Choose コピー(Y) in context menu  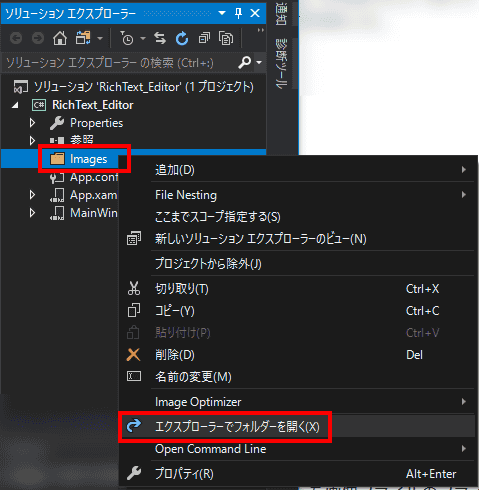[298, 311]
